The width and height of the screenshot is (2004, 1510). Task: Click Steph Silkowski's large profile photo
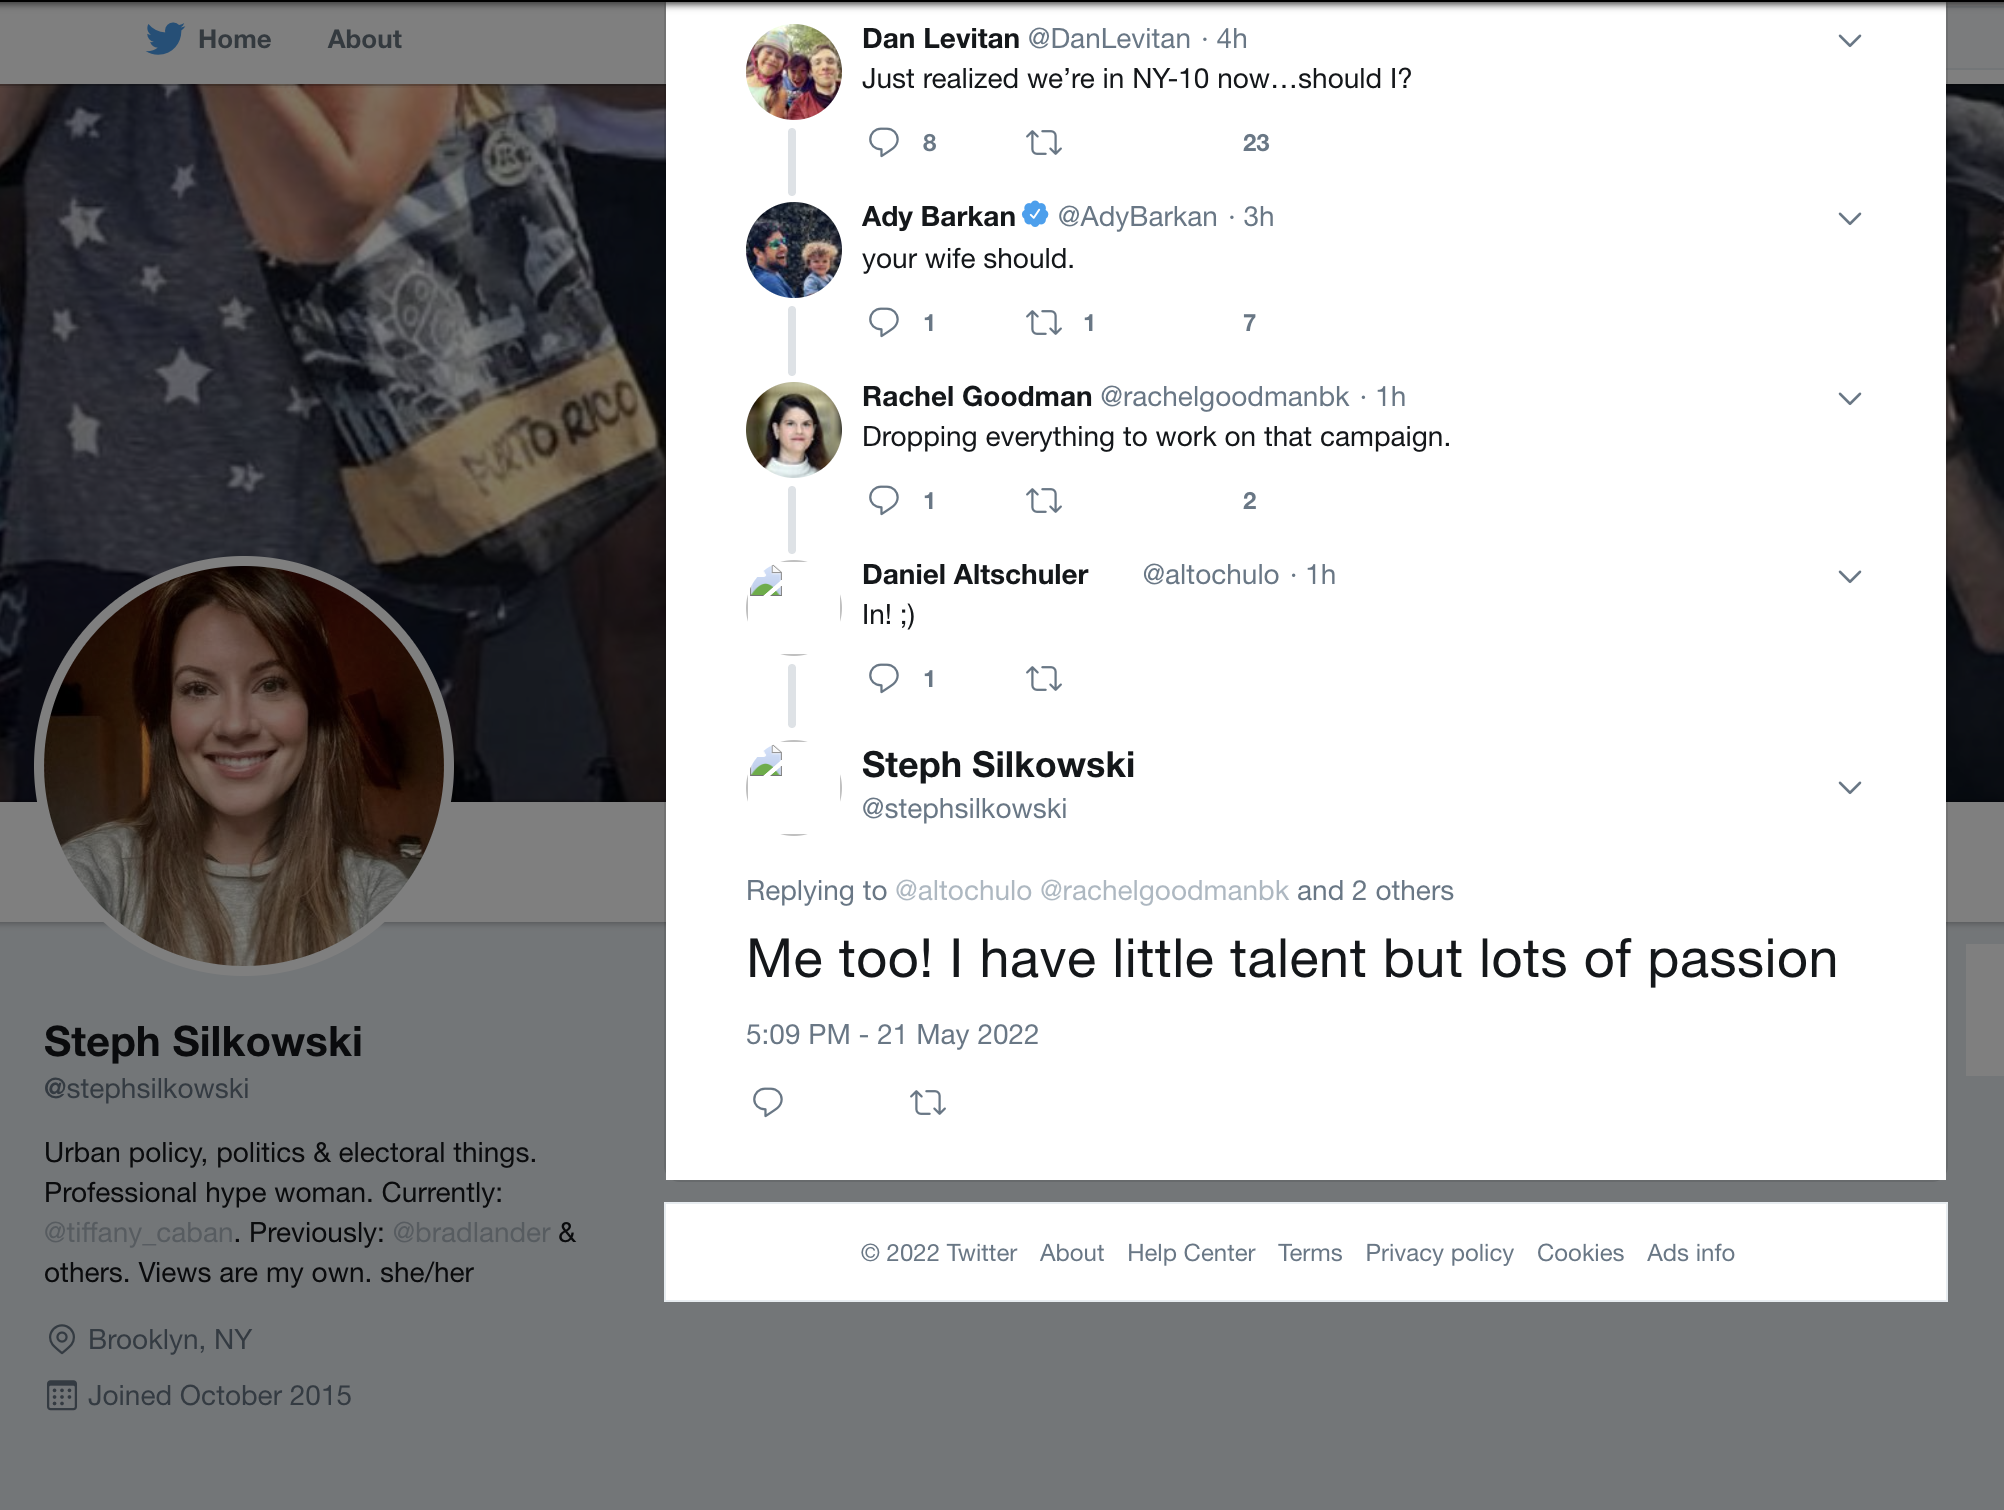pyautogui.click(x=244, y=765)
